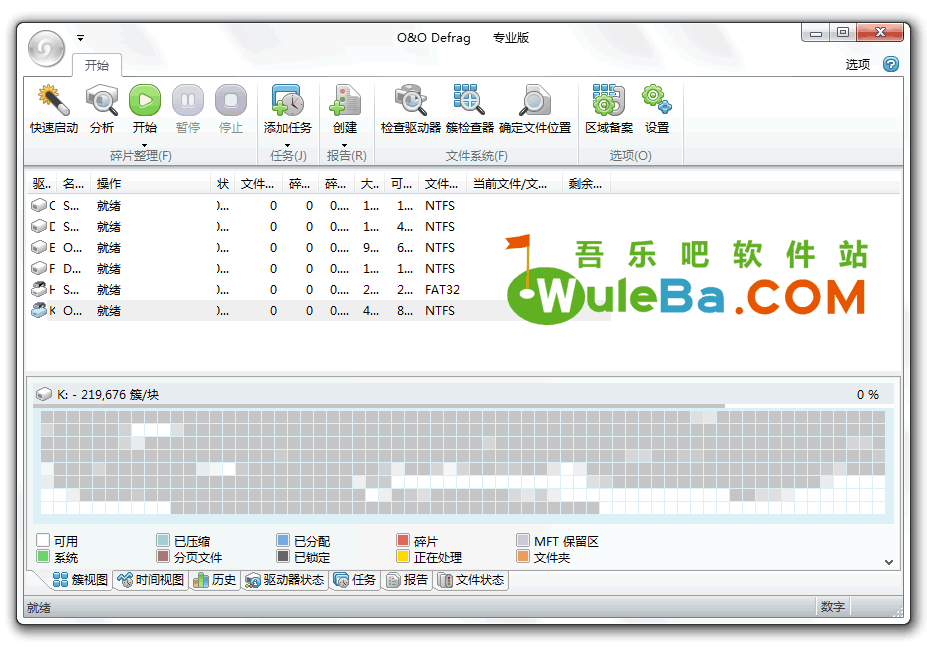
Task: Open the 历史 history tab
Action: 215,580
